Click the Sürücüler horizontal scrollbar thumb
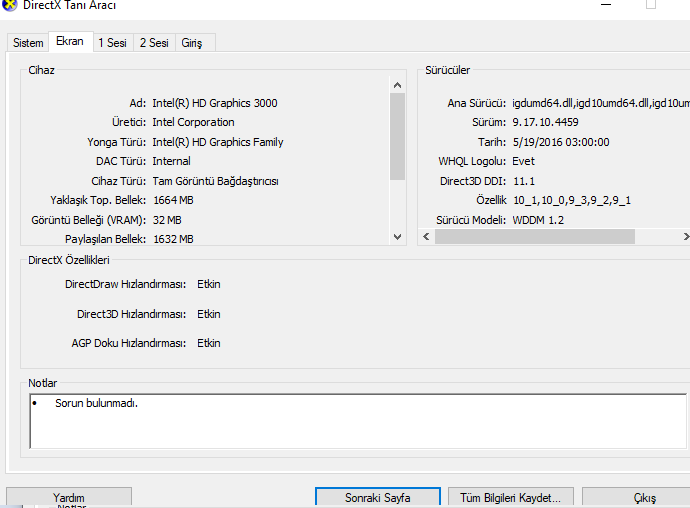This screenshot has height=508, width=690. pyautogui.click(x=535, y=236)
